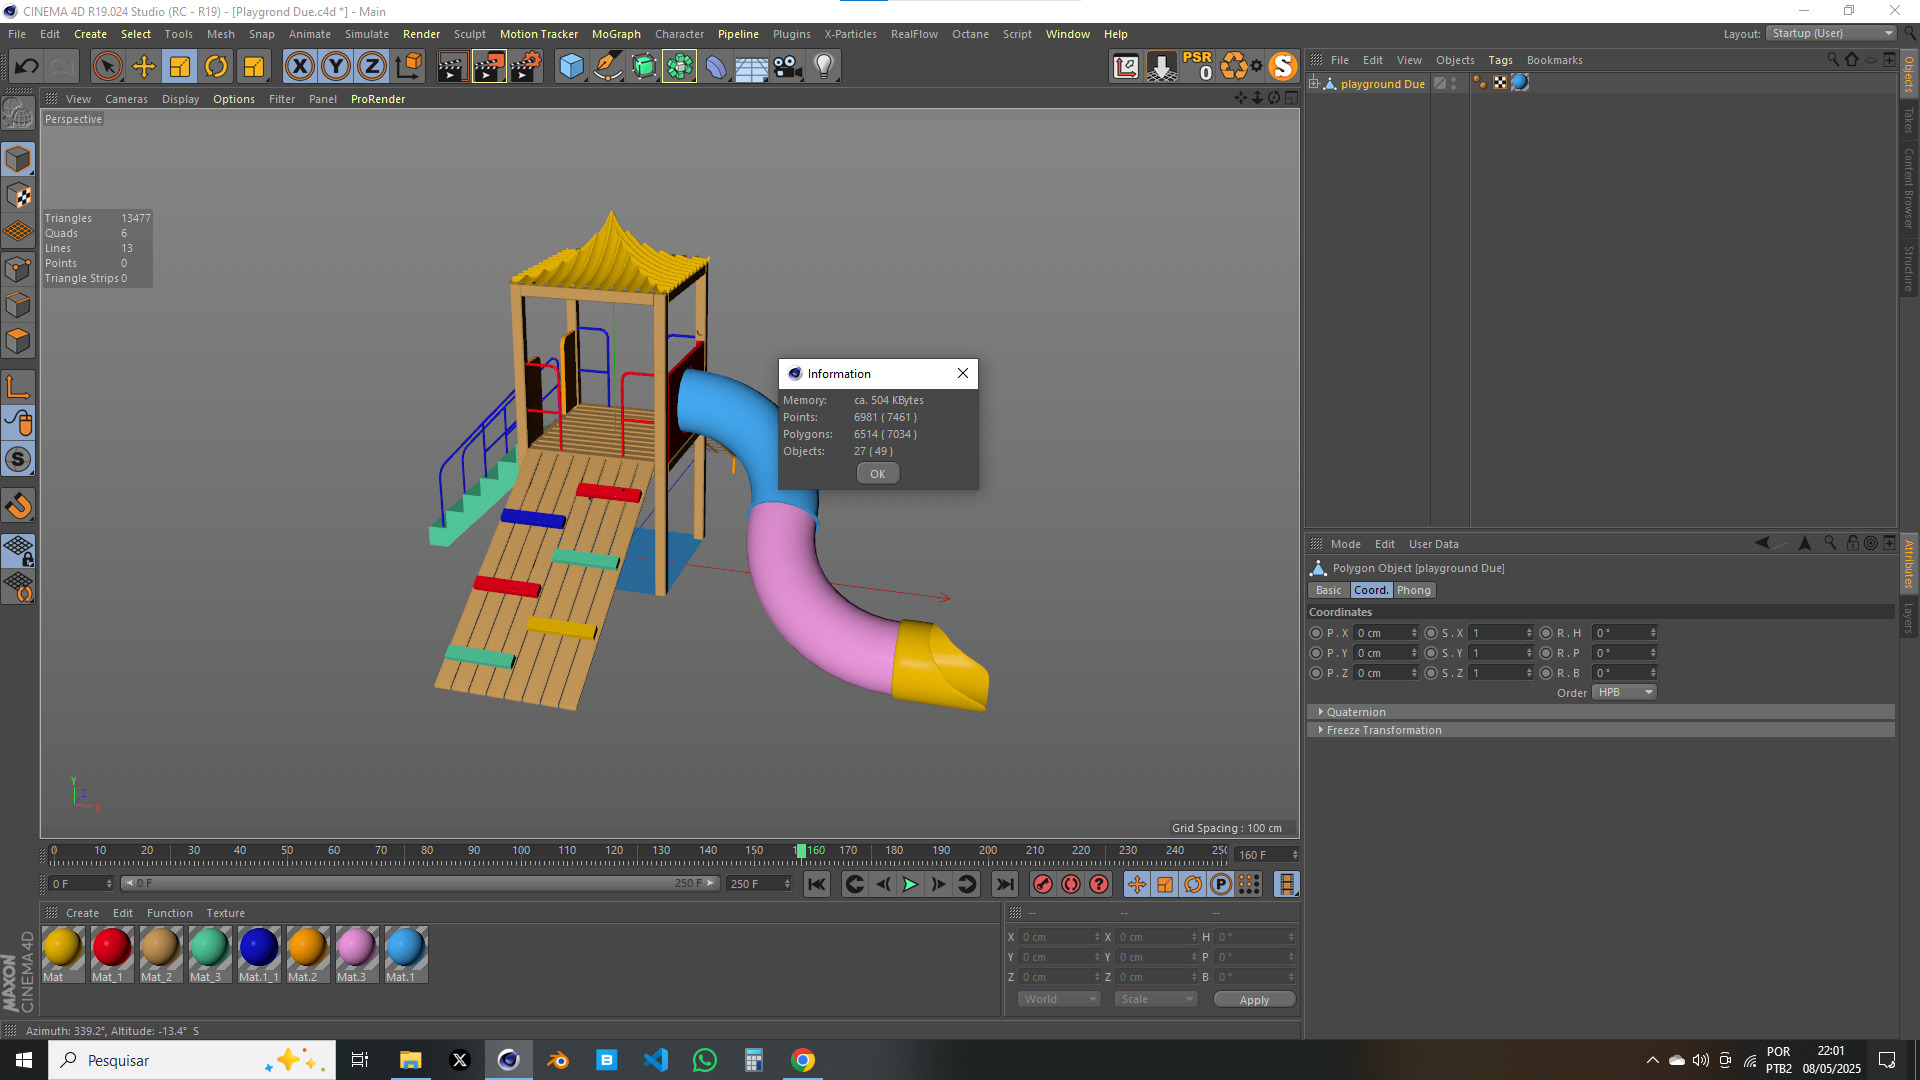Go to start of animation

pyautogui.click(x=817, y=884)
